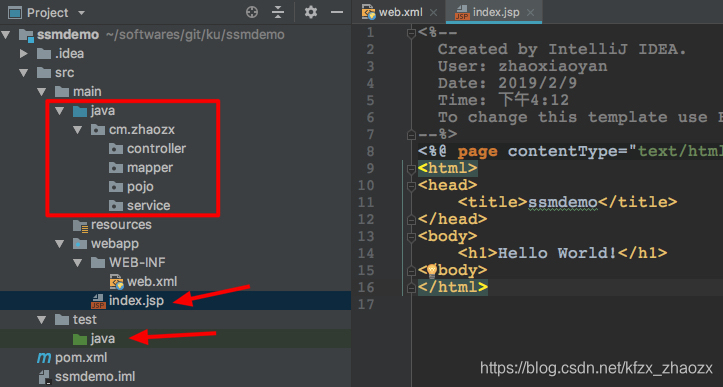
Task: Select the resources folder
Action: point(121,225)
